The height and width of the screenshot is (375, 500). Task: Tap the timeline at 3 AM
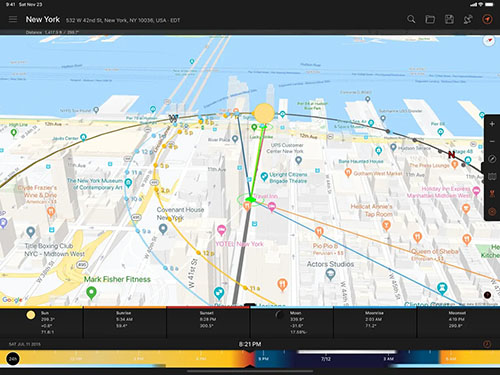[x=388, y=359]
